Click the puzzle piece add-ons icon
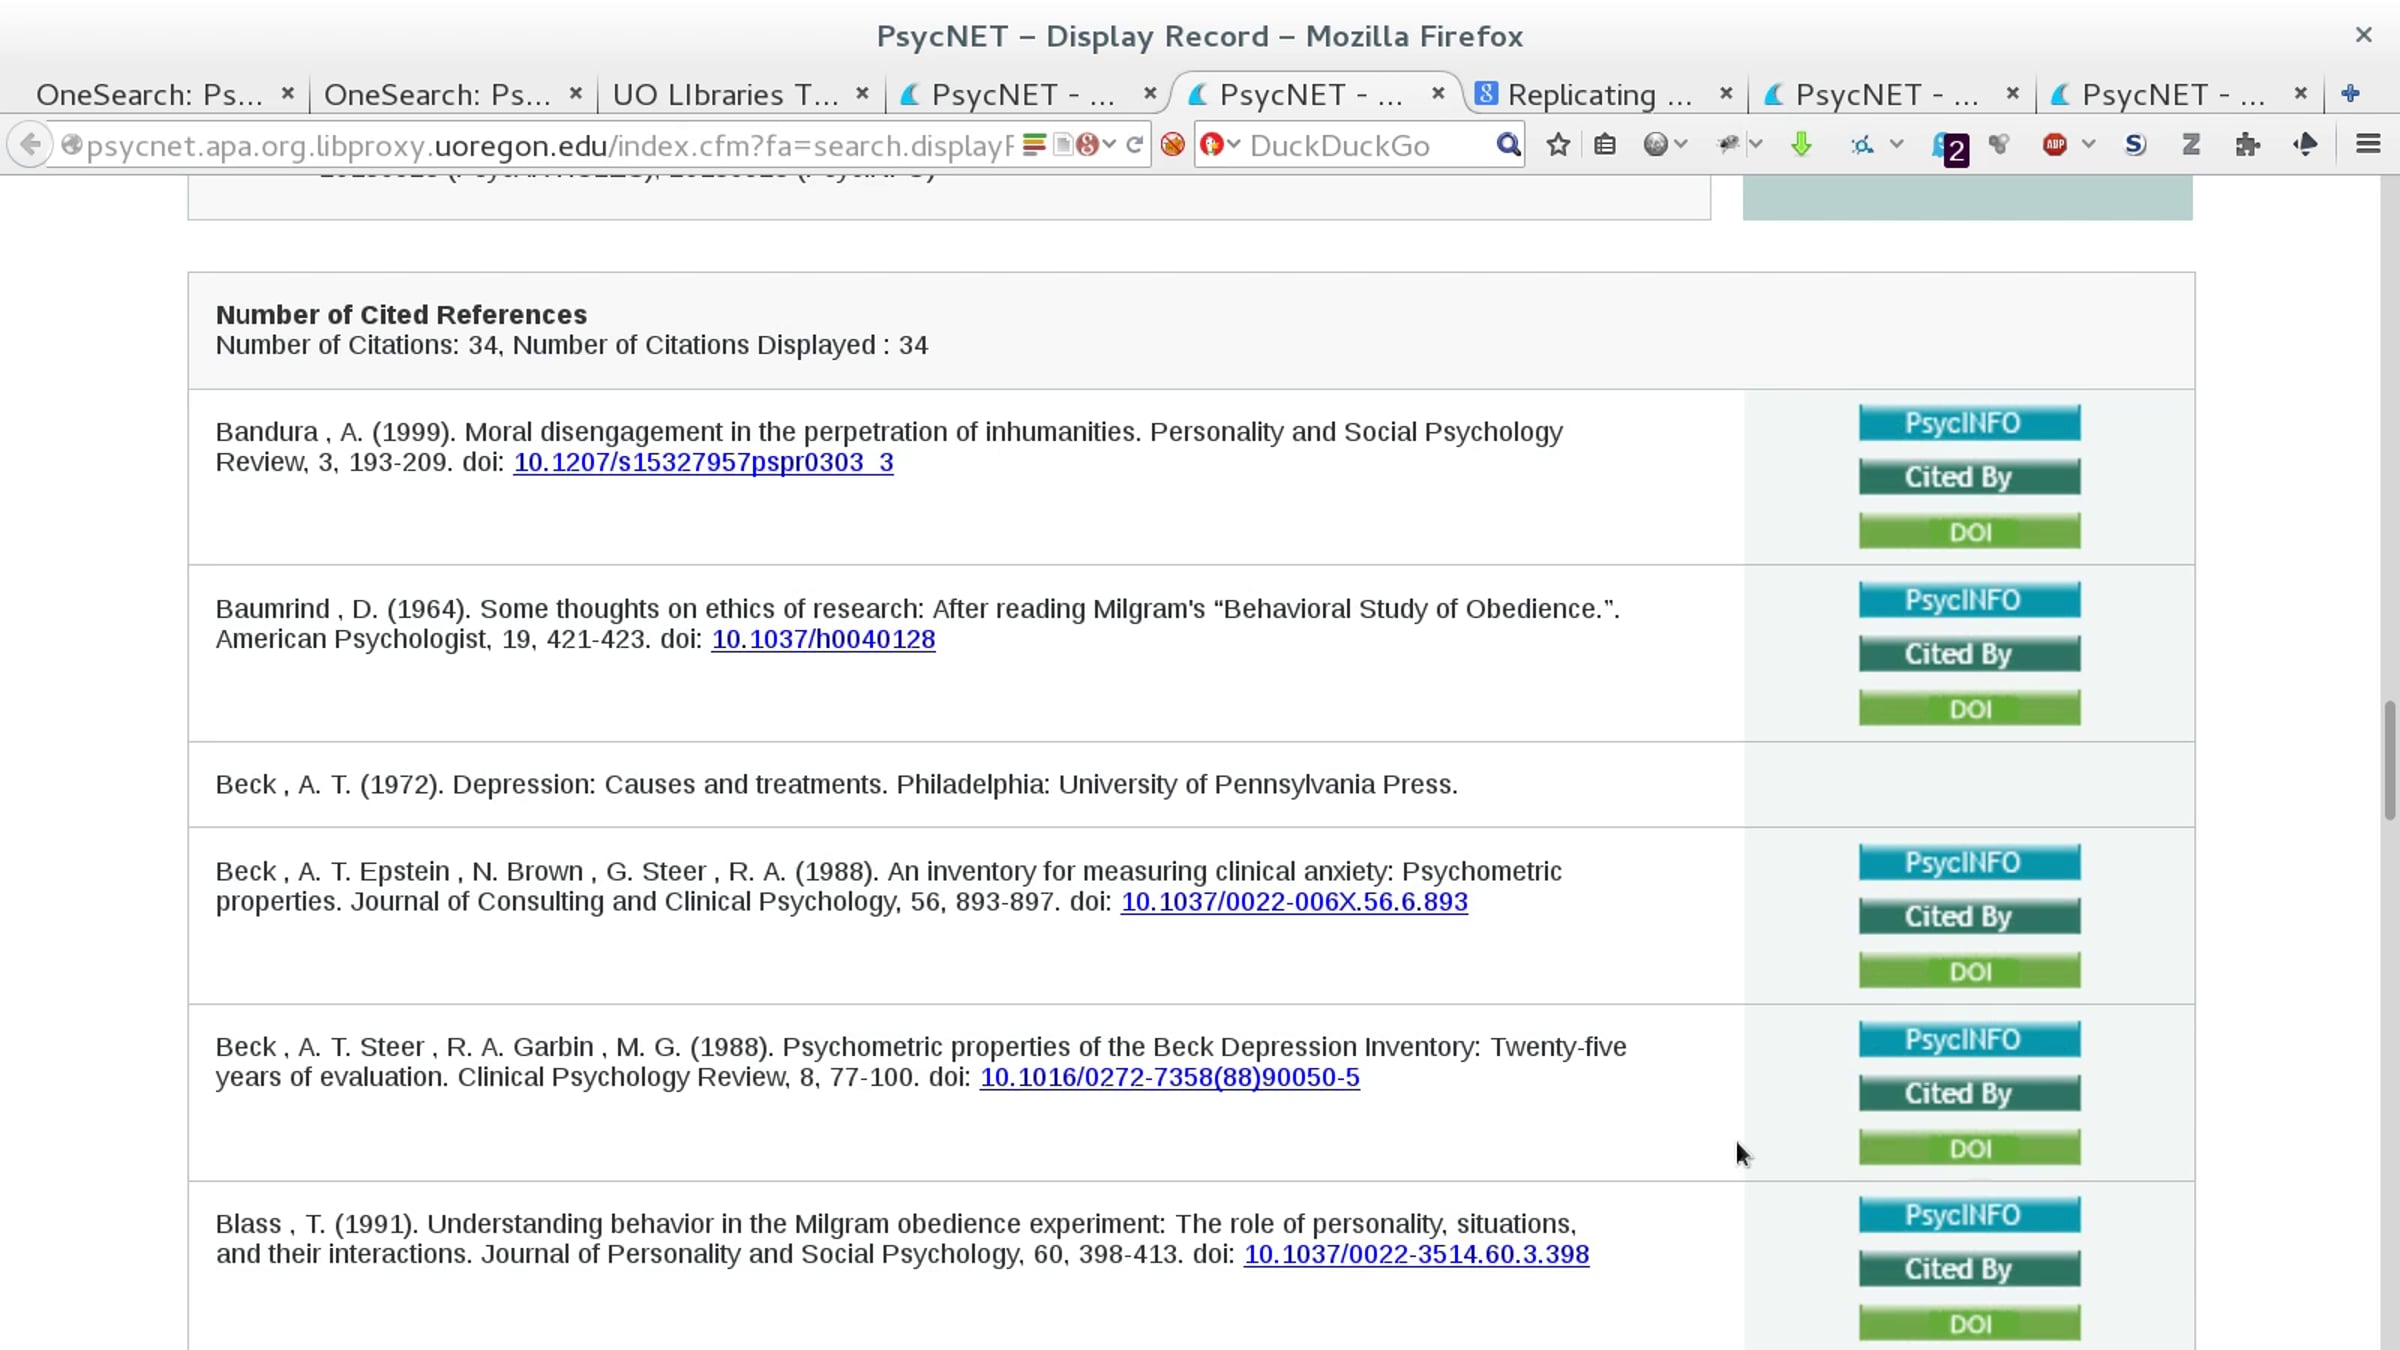Screen dimensions: 2400x1350 2247,145
